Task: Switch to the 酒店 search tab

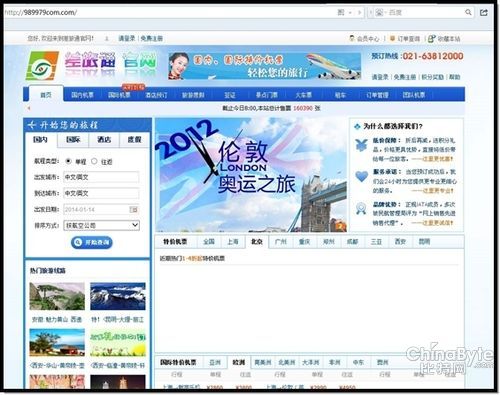Action: coord(104,140)
